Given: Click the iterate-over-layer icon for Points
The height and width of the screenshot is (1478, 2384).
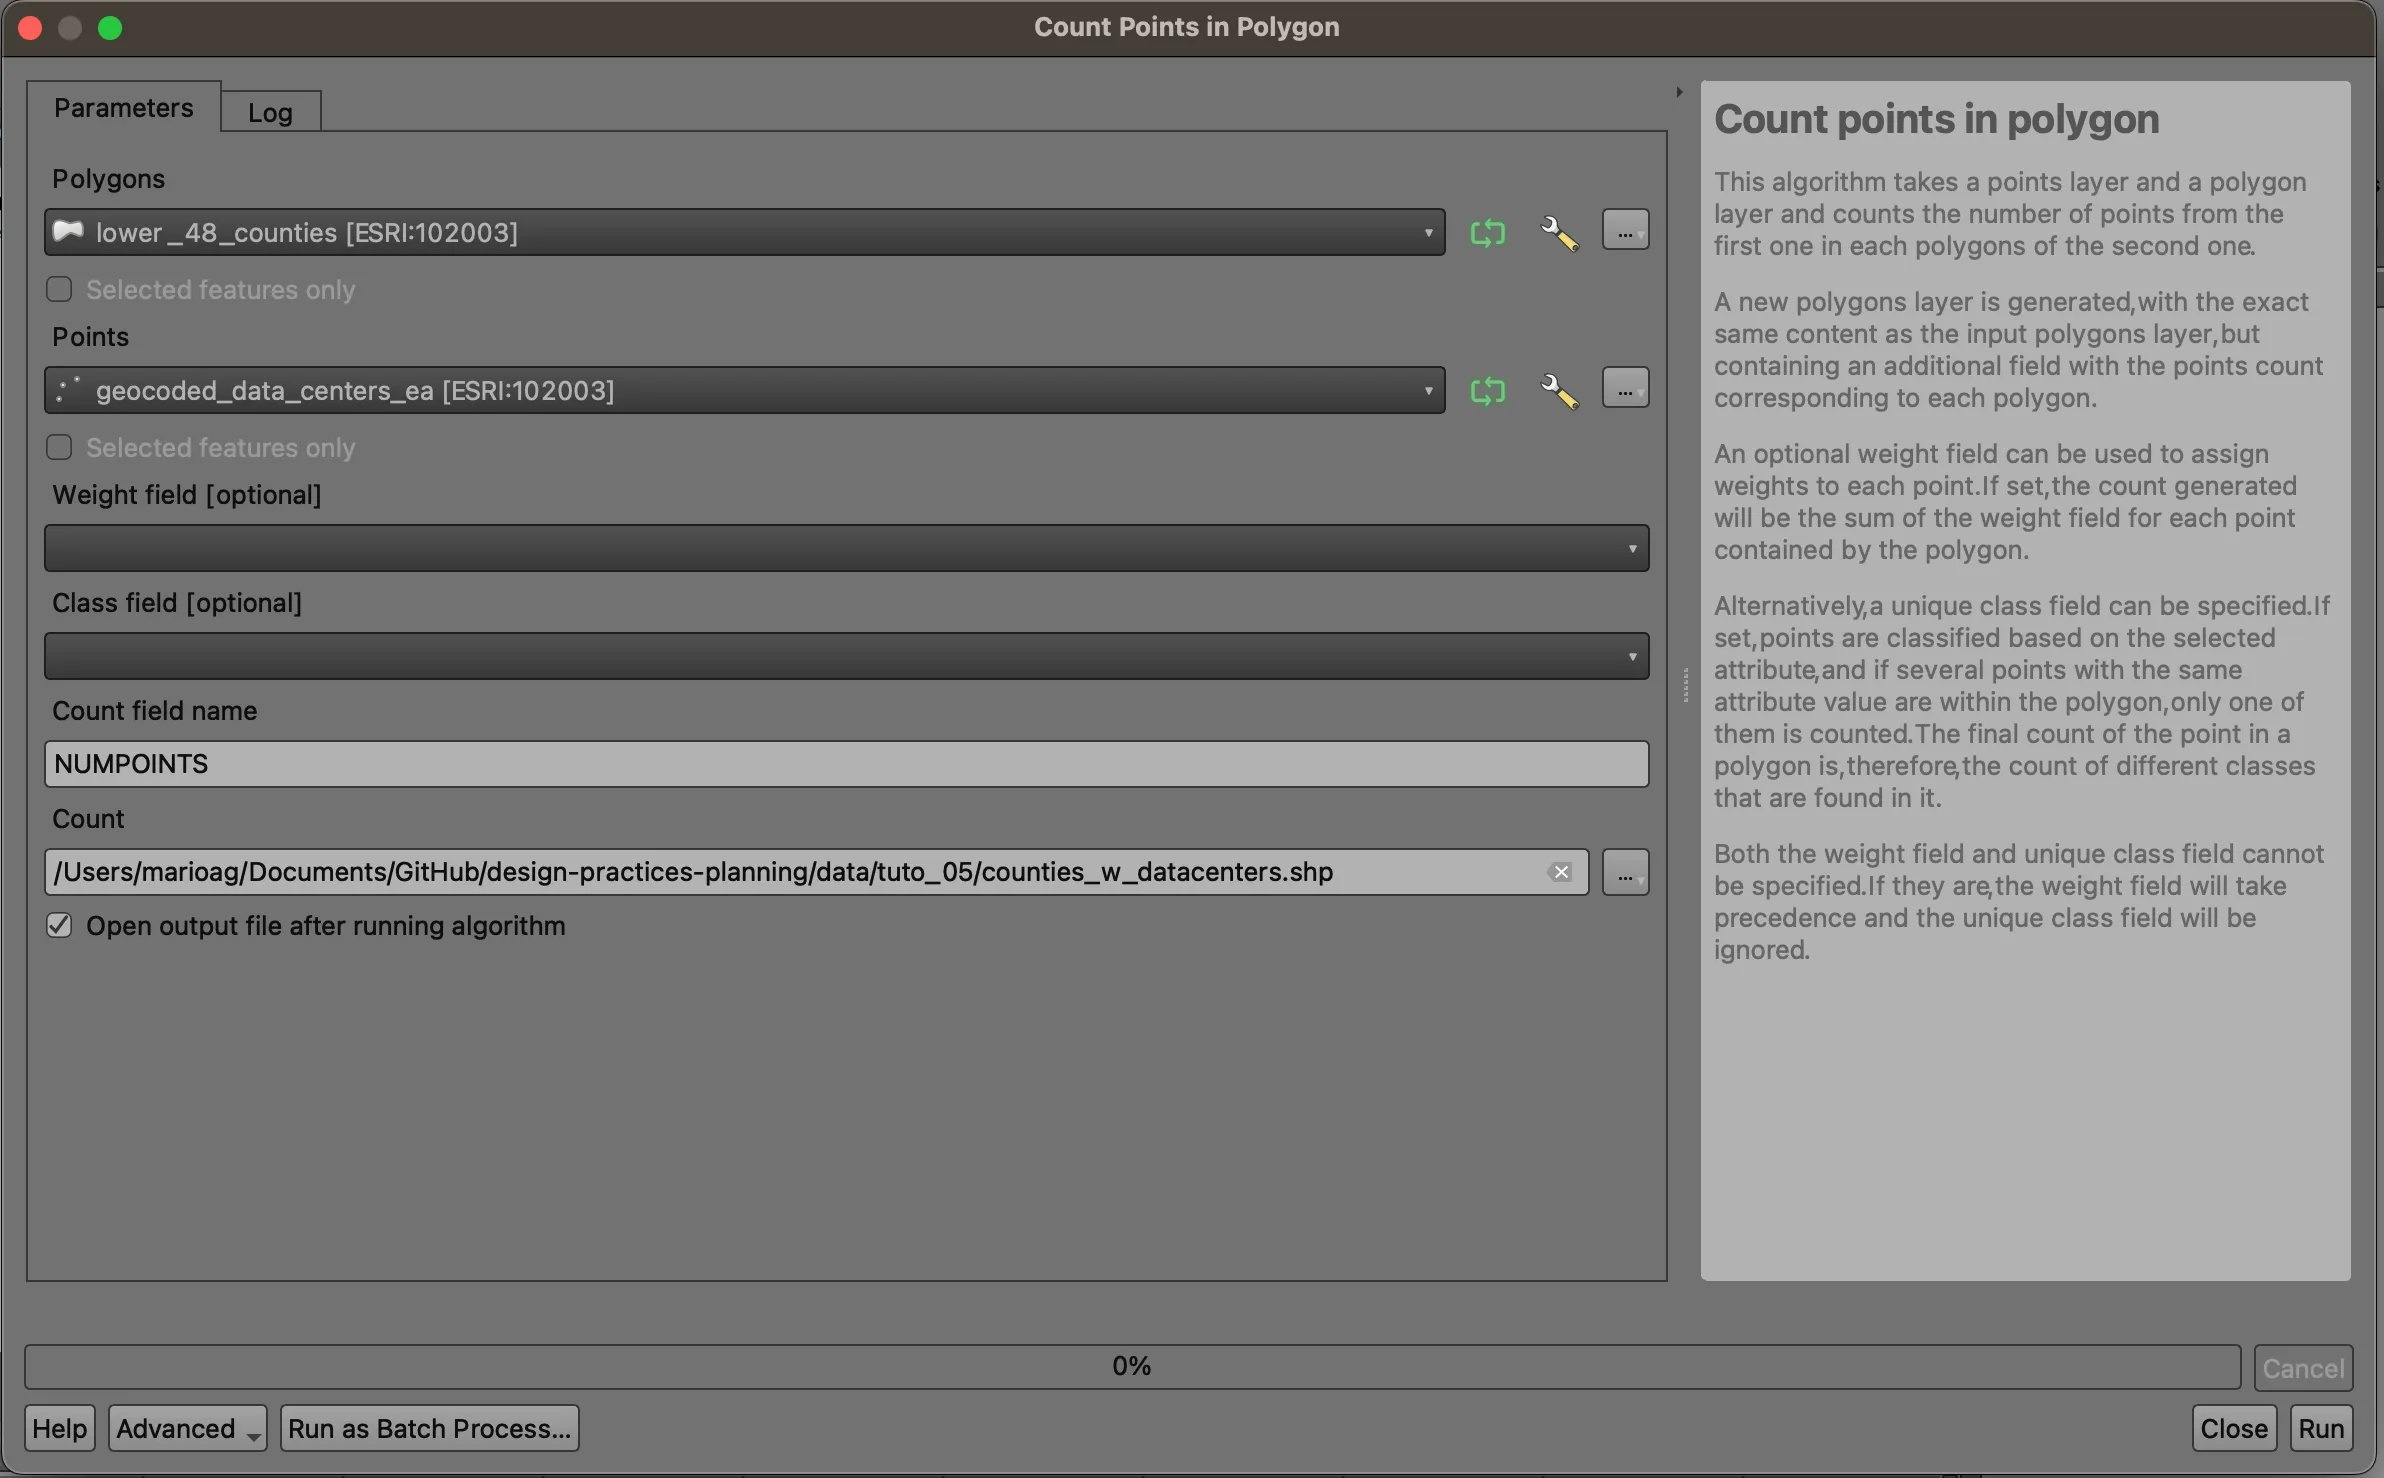Looking at the screenshot, I should click(x=1487, y=391).
